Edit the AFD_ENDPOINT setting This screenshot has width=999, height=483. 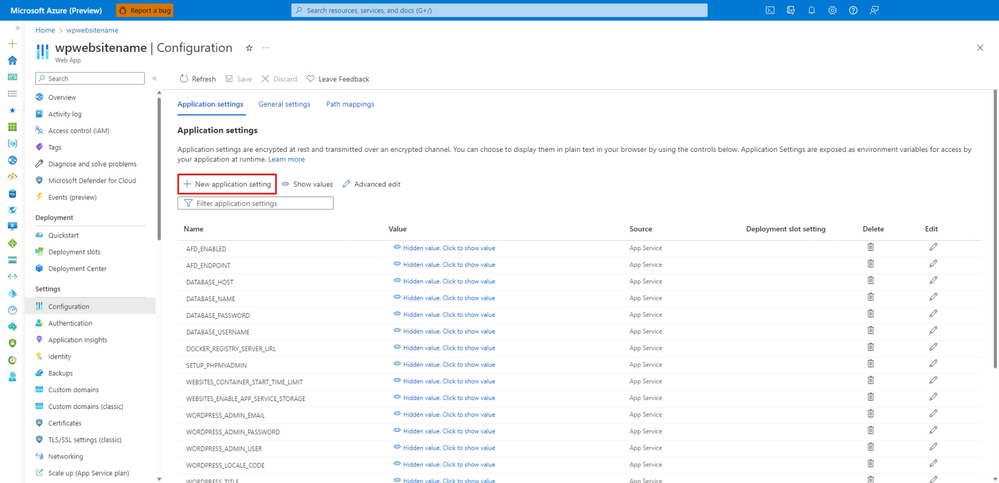click(933, 264)
